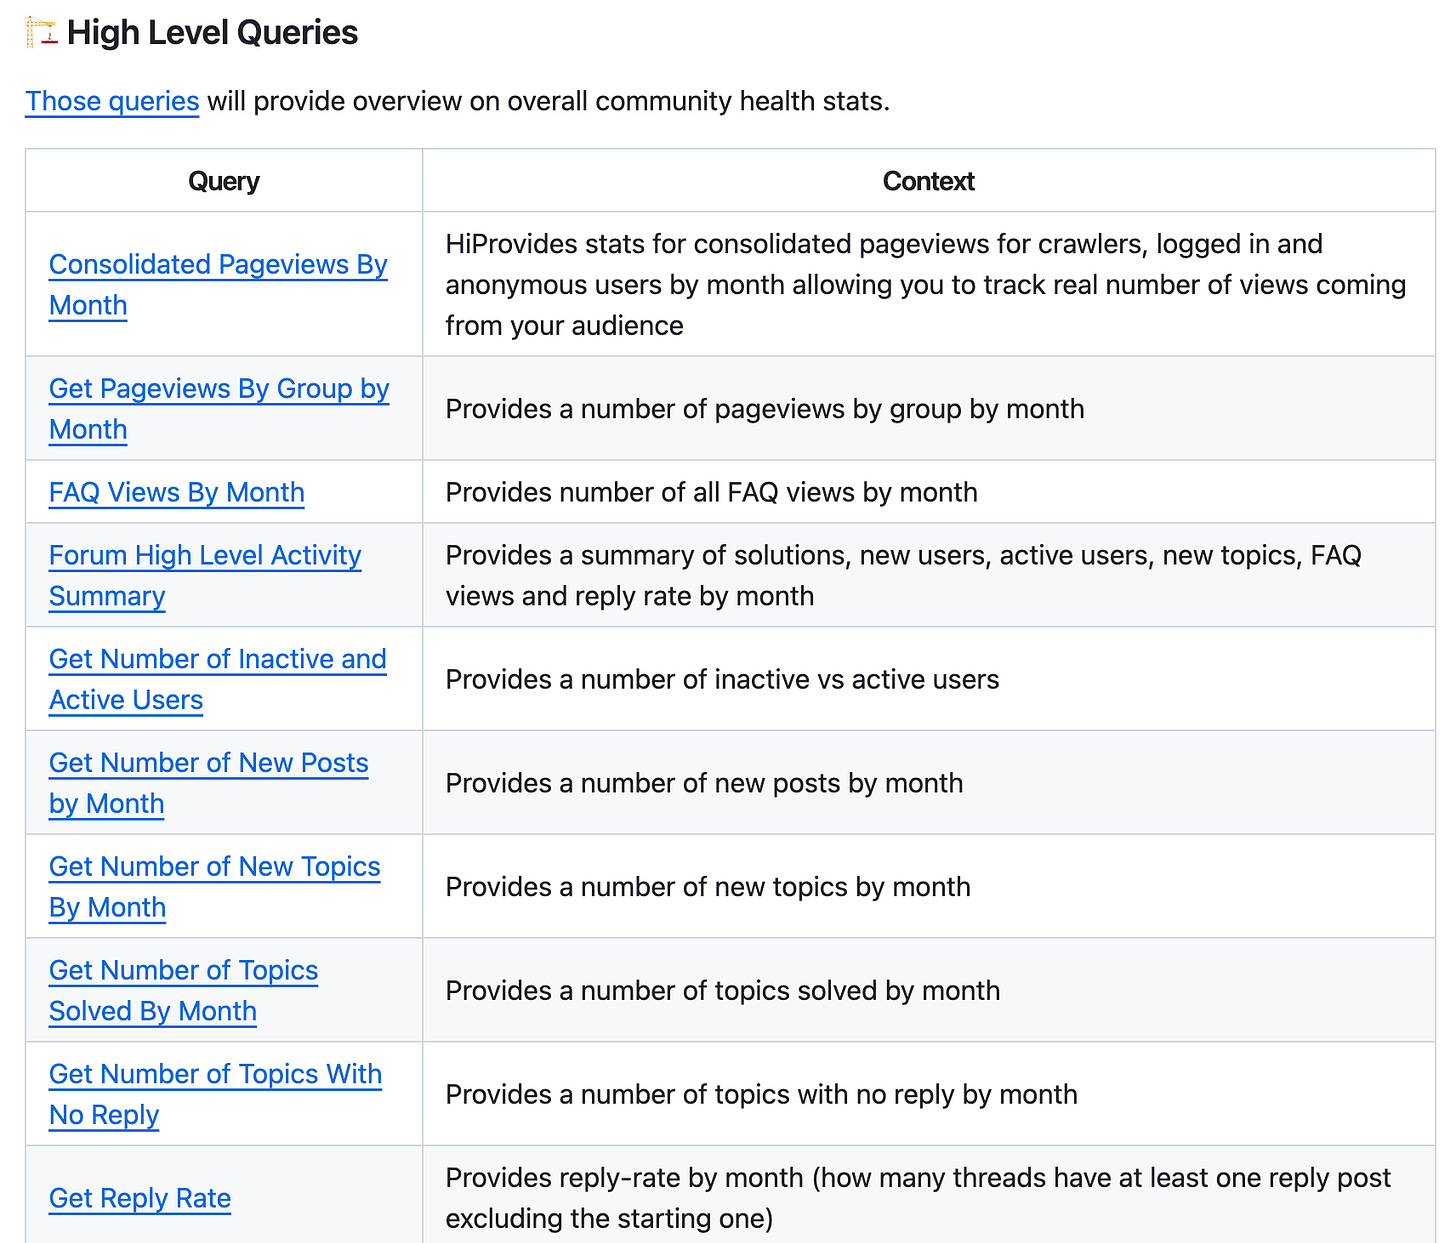Open FAQ Views By Month link
This screenshot has width=1456, height=1243.
[x=177, y=492]
